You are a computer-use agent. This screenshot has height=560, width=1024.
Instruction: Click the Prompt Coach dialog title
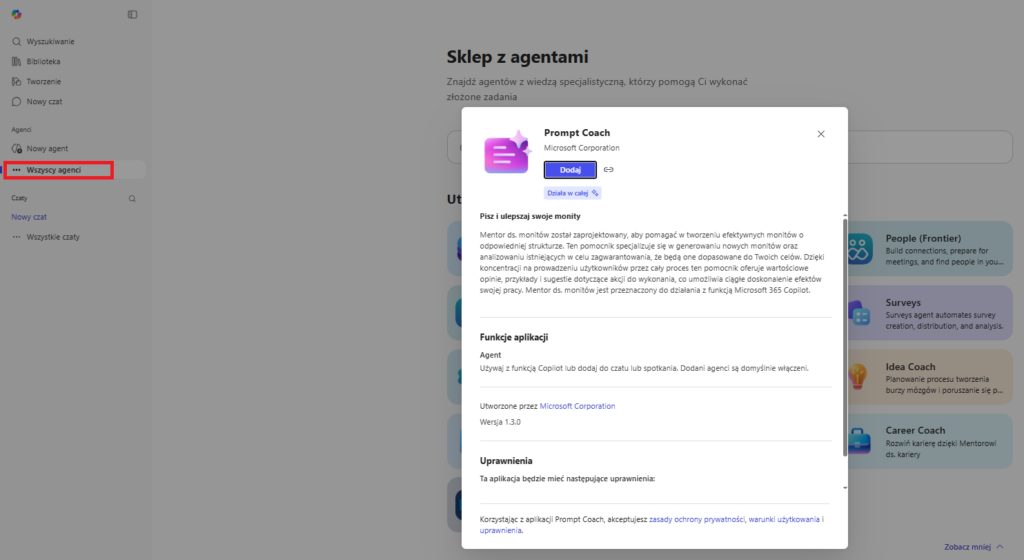[577, 132]
